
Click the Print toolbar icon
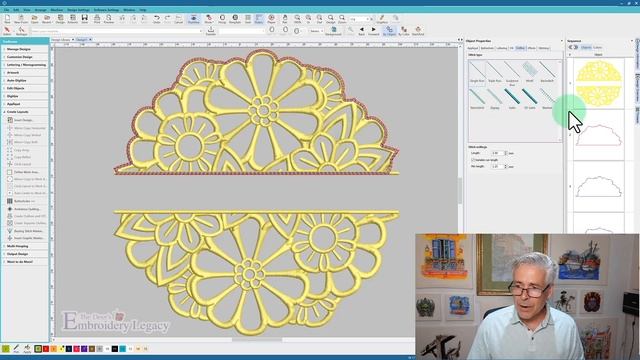[97, 18]
